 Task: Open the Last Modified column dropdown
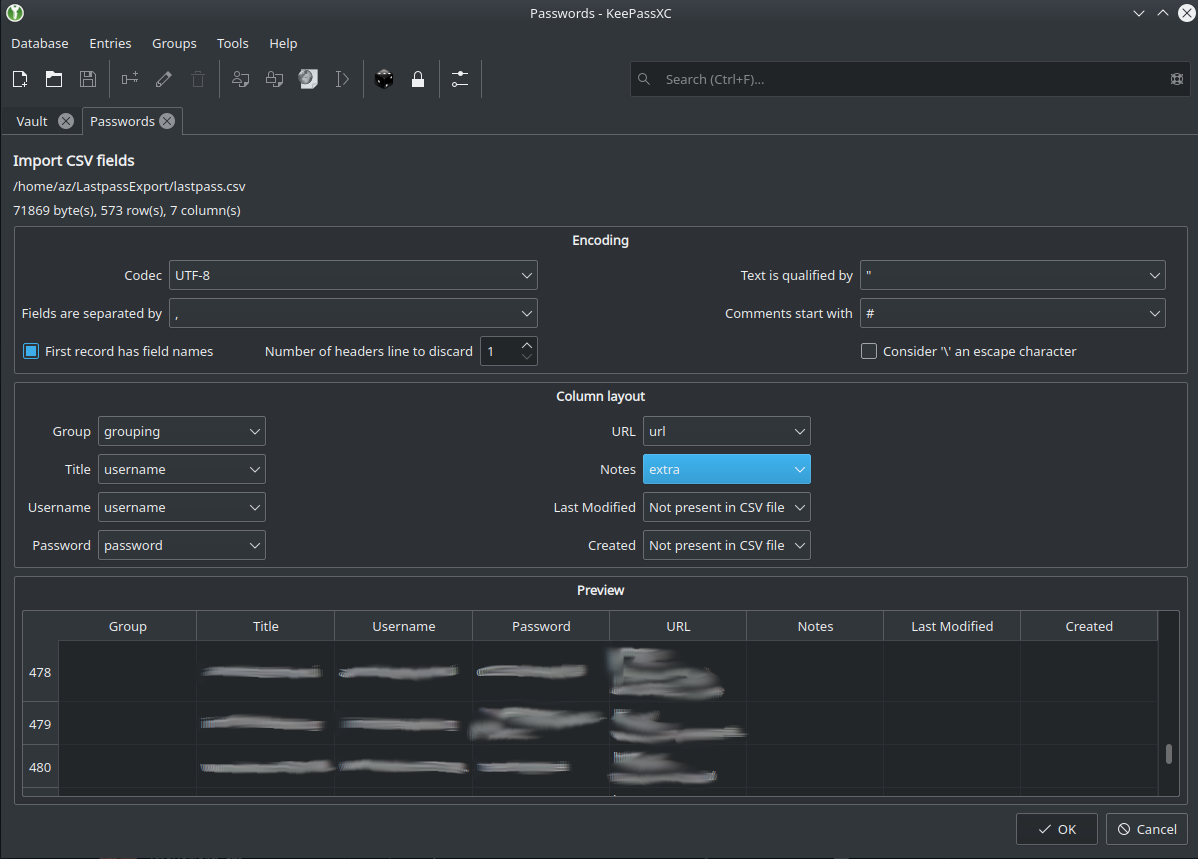coord(727,507)
